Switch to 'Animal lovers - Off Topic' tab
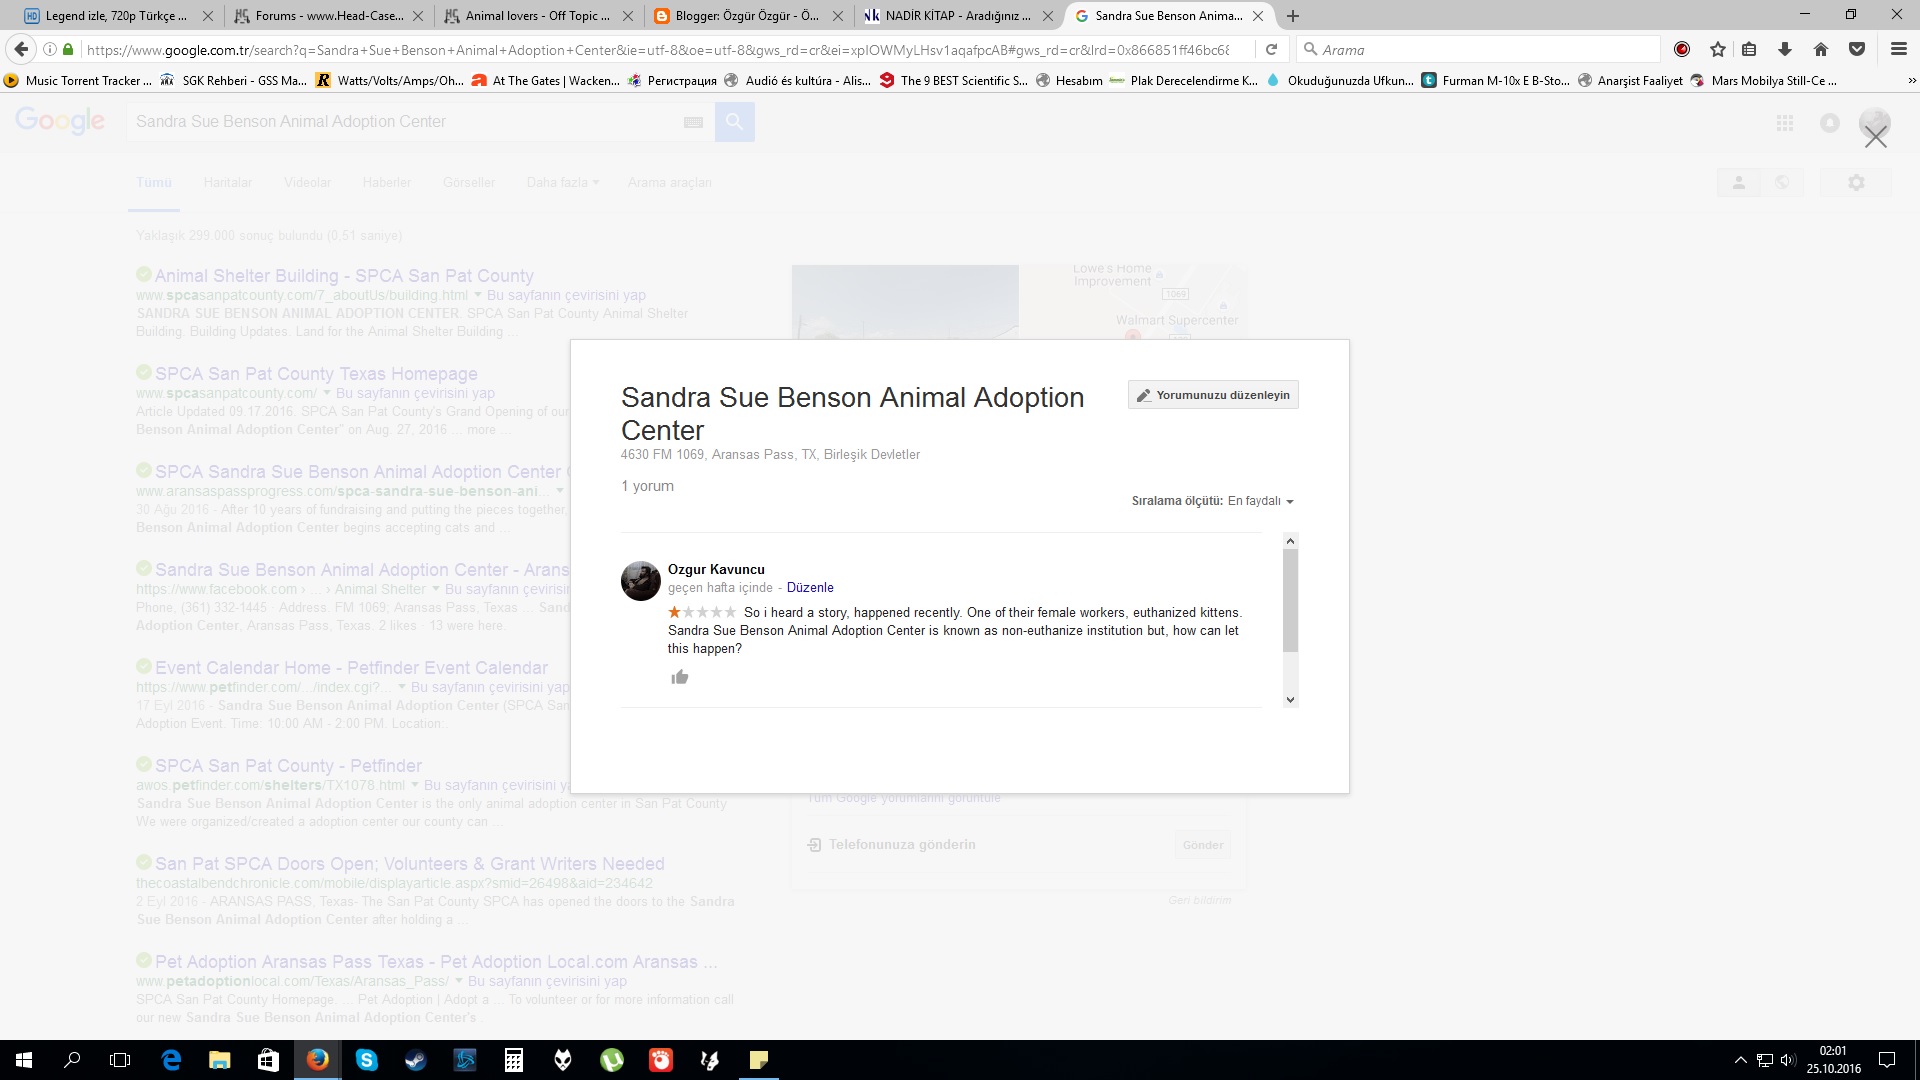The width and height of the screenshot is (1920, 1080). (x=537, y=16)
